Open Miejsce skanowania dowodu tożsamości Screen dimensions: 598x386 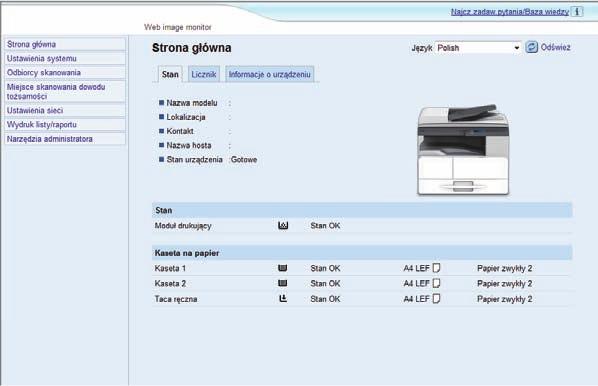click(65, 92)
